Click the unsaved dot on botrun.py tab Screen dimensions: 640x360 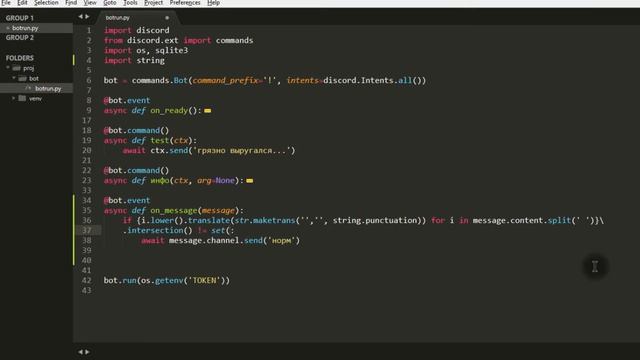click(x=167, y=18)
